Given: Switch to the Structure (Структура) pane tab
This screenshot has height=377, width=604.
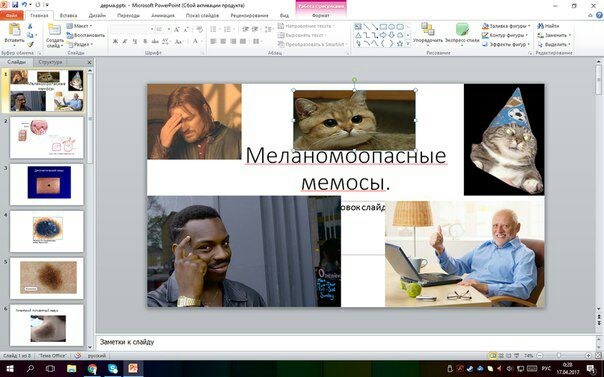Looking at the screenshot, I should coord(50,62).
